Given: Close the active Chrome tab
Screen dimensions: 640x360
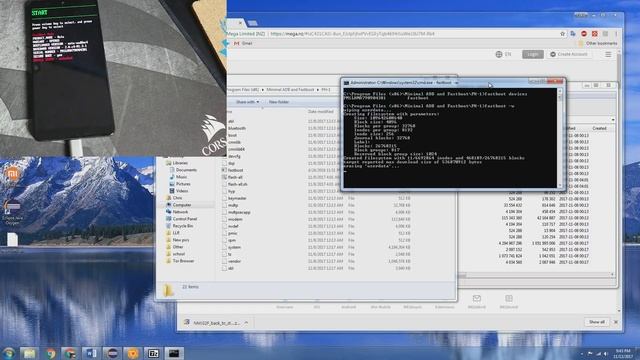Looking at the screenshot, I should coord(240,23).
